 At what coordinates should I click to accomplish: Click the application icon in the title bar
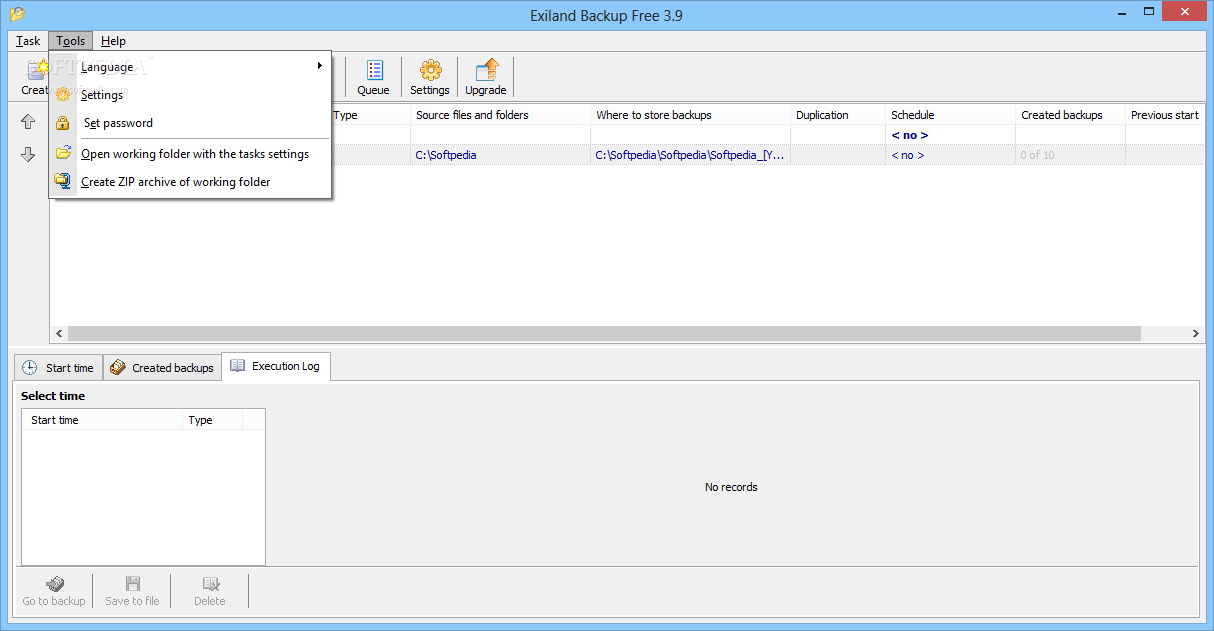[17, 15]
